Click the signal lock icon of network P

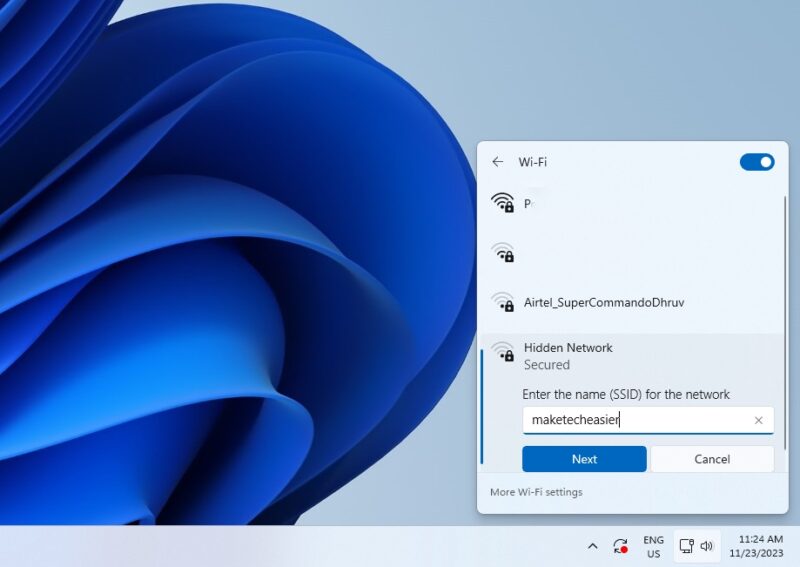pyautogui.click(x=503, y=203)
